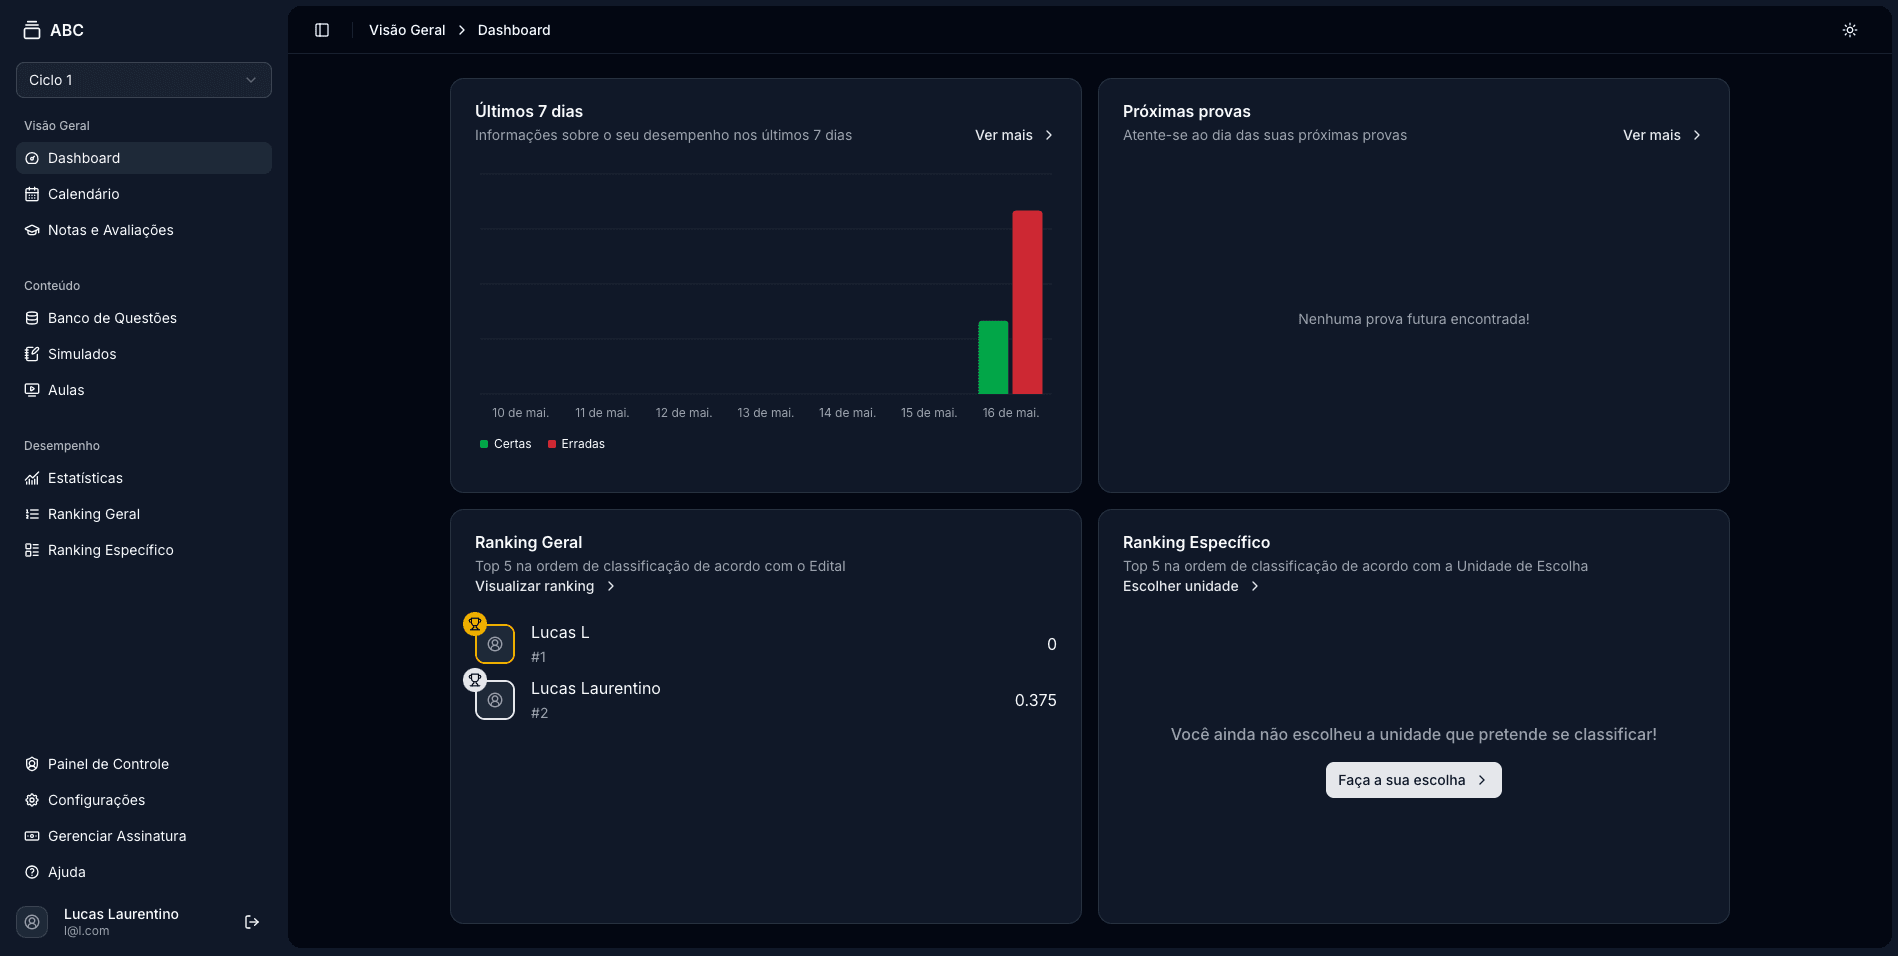Open Lucas L's profile avatar
Image resolution: width=1898 pixels, height=956 pixels.
click(495, 645)
